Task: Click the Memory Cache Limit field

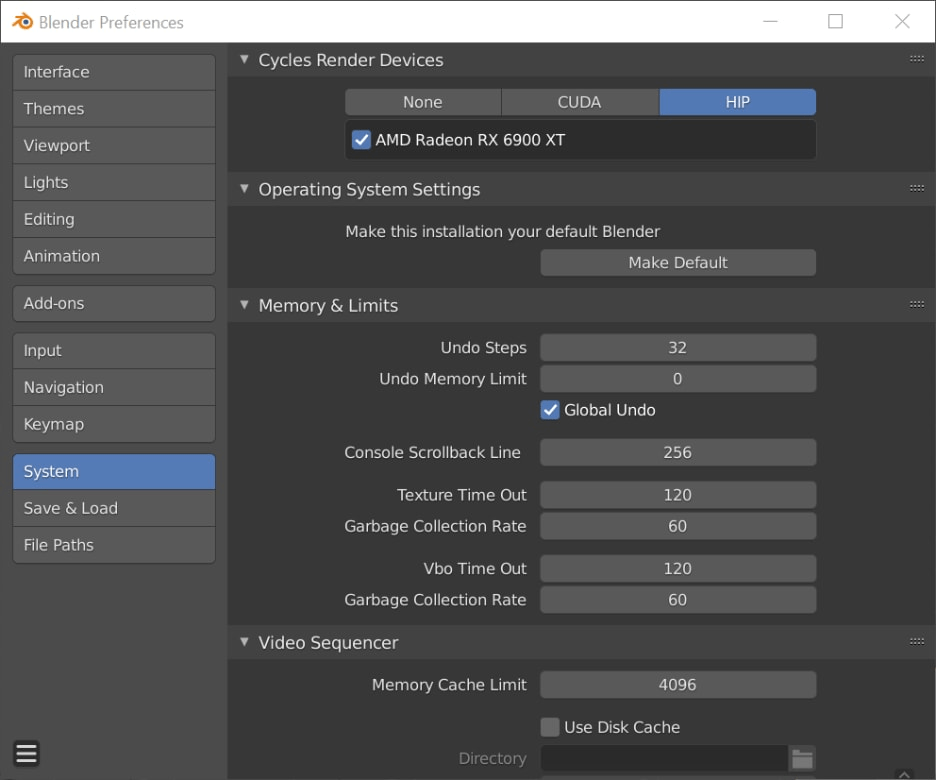Action: tap(678, 685)
